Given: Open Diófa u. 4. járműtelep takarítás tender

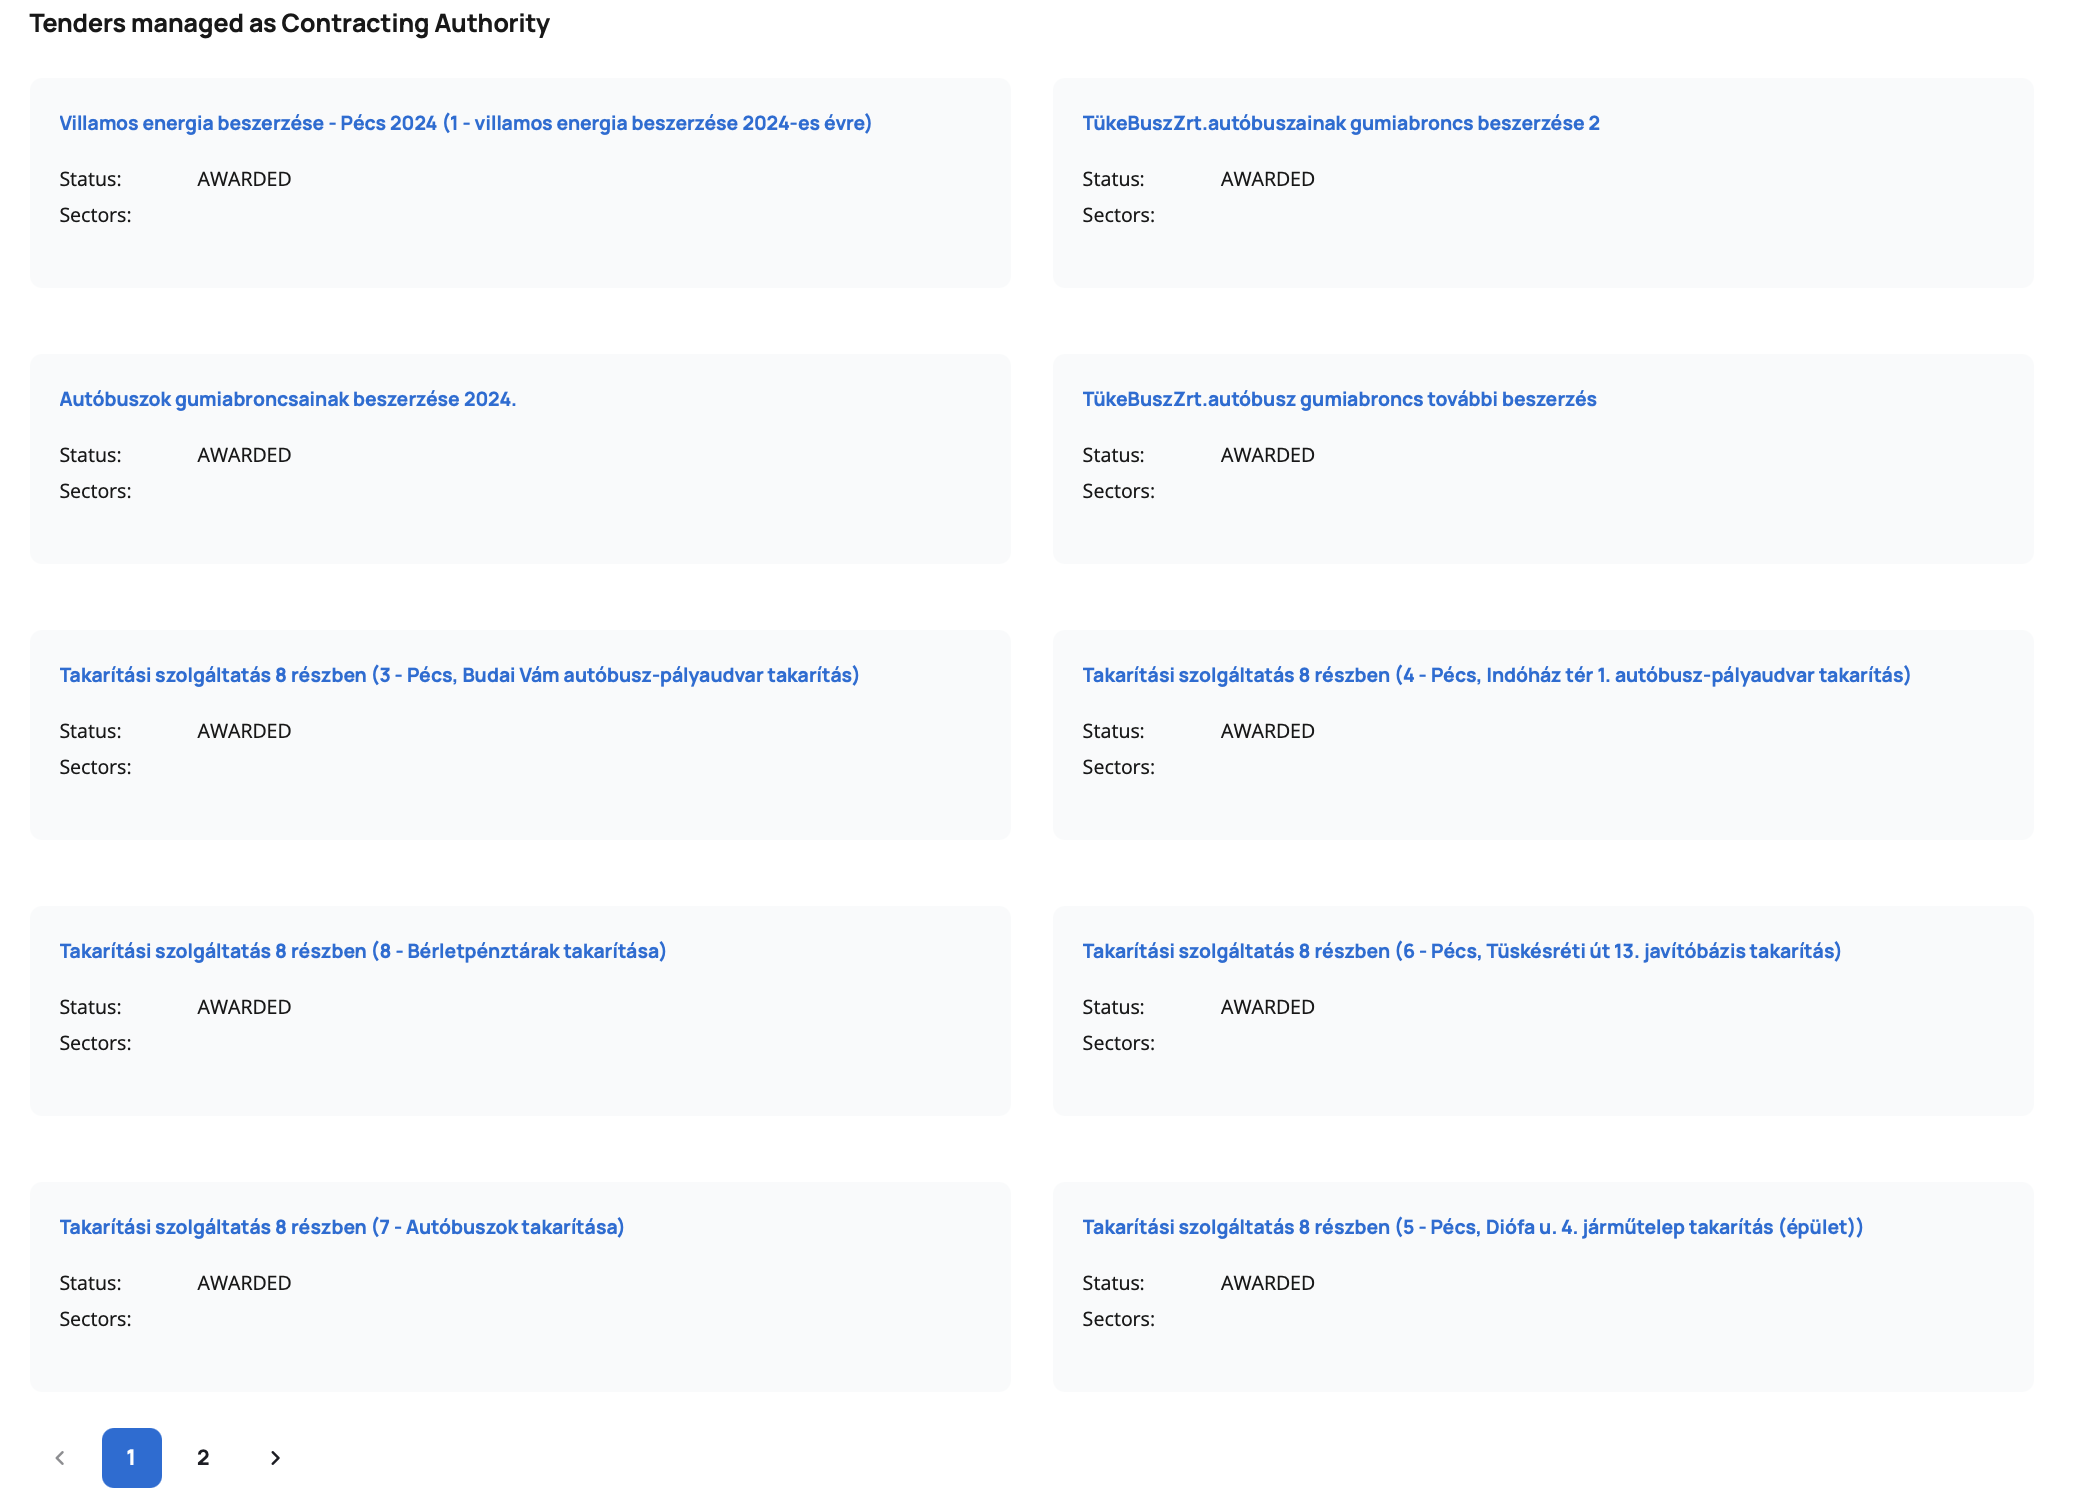Looking at the screenshot, I should click(x=1472, y=1227).
